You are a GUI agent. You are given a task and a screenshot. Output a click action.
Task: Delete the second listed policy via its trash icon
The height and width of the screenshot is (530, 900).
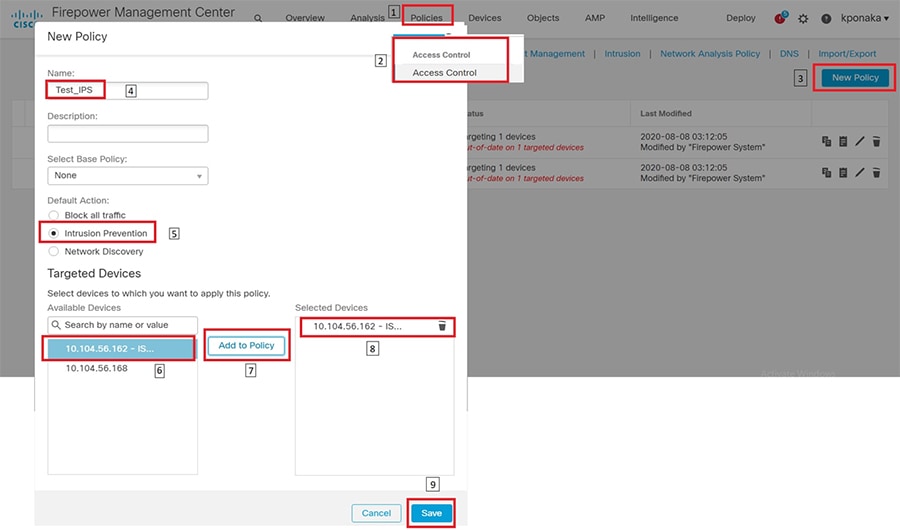tap(876, 172)
